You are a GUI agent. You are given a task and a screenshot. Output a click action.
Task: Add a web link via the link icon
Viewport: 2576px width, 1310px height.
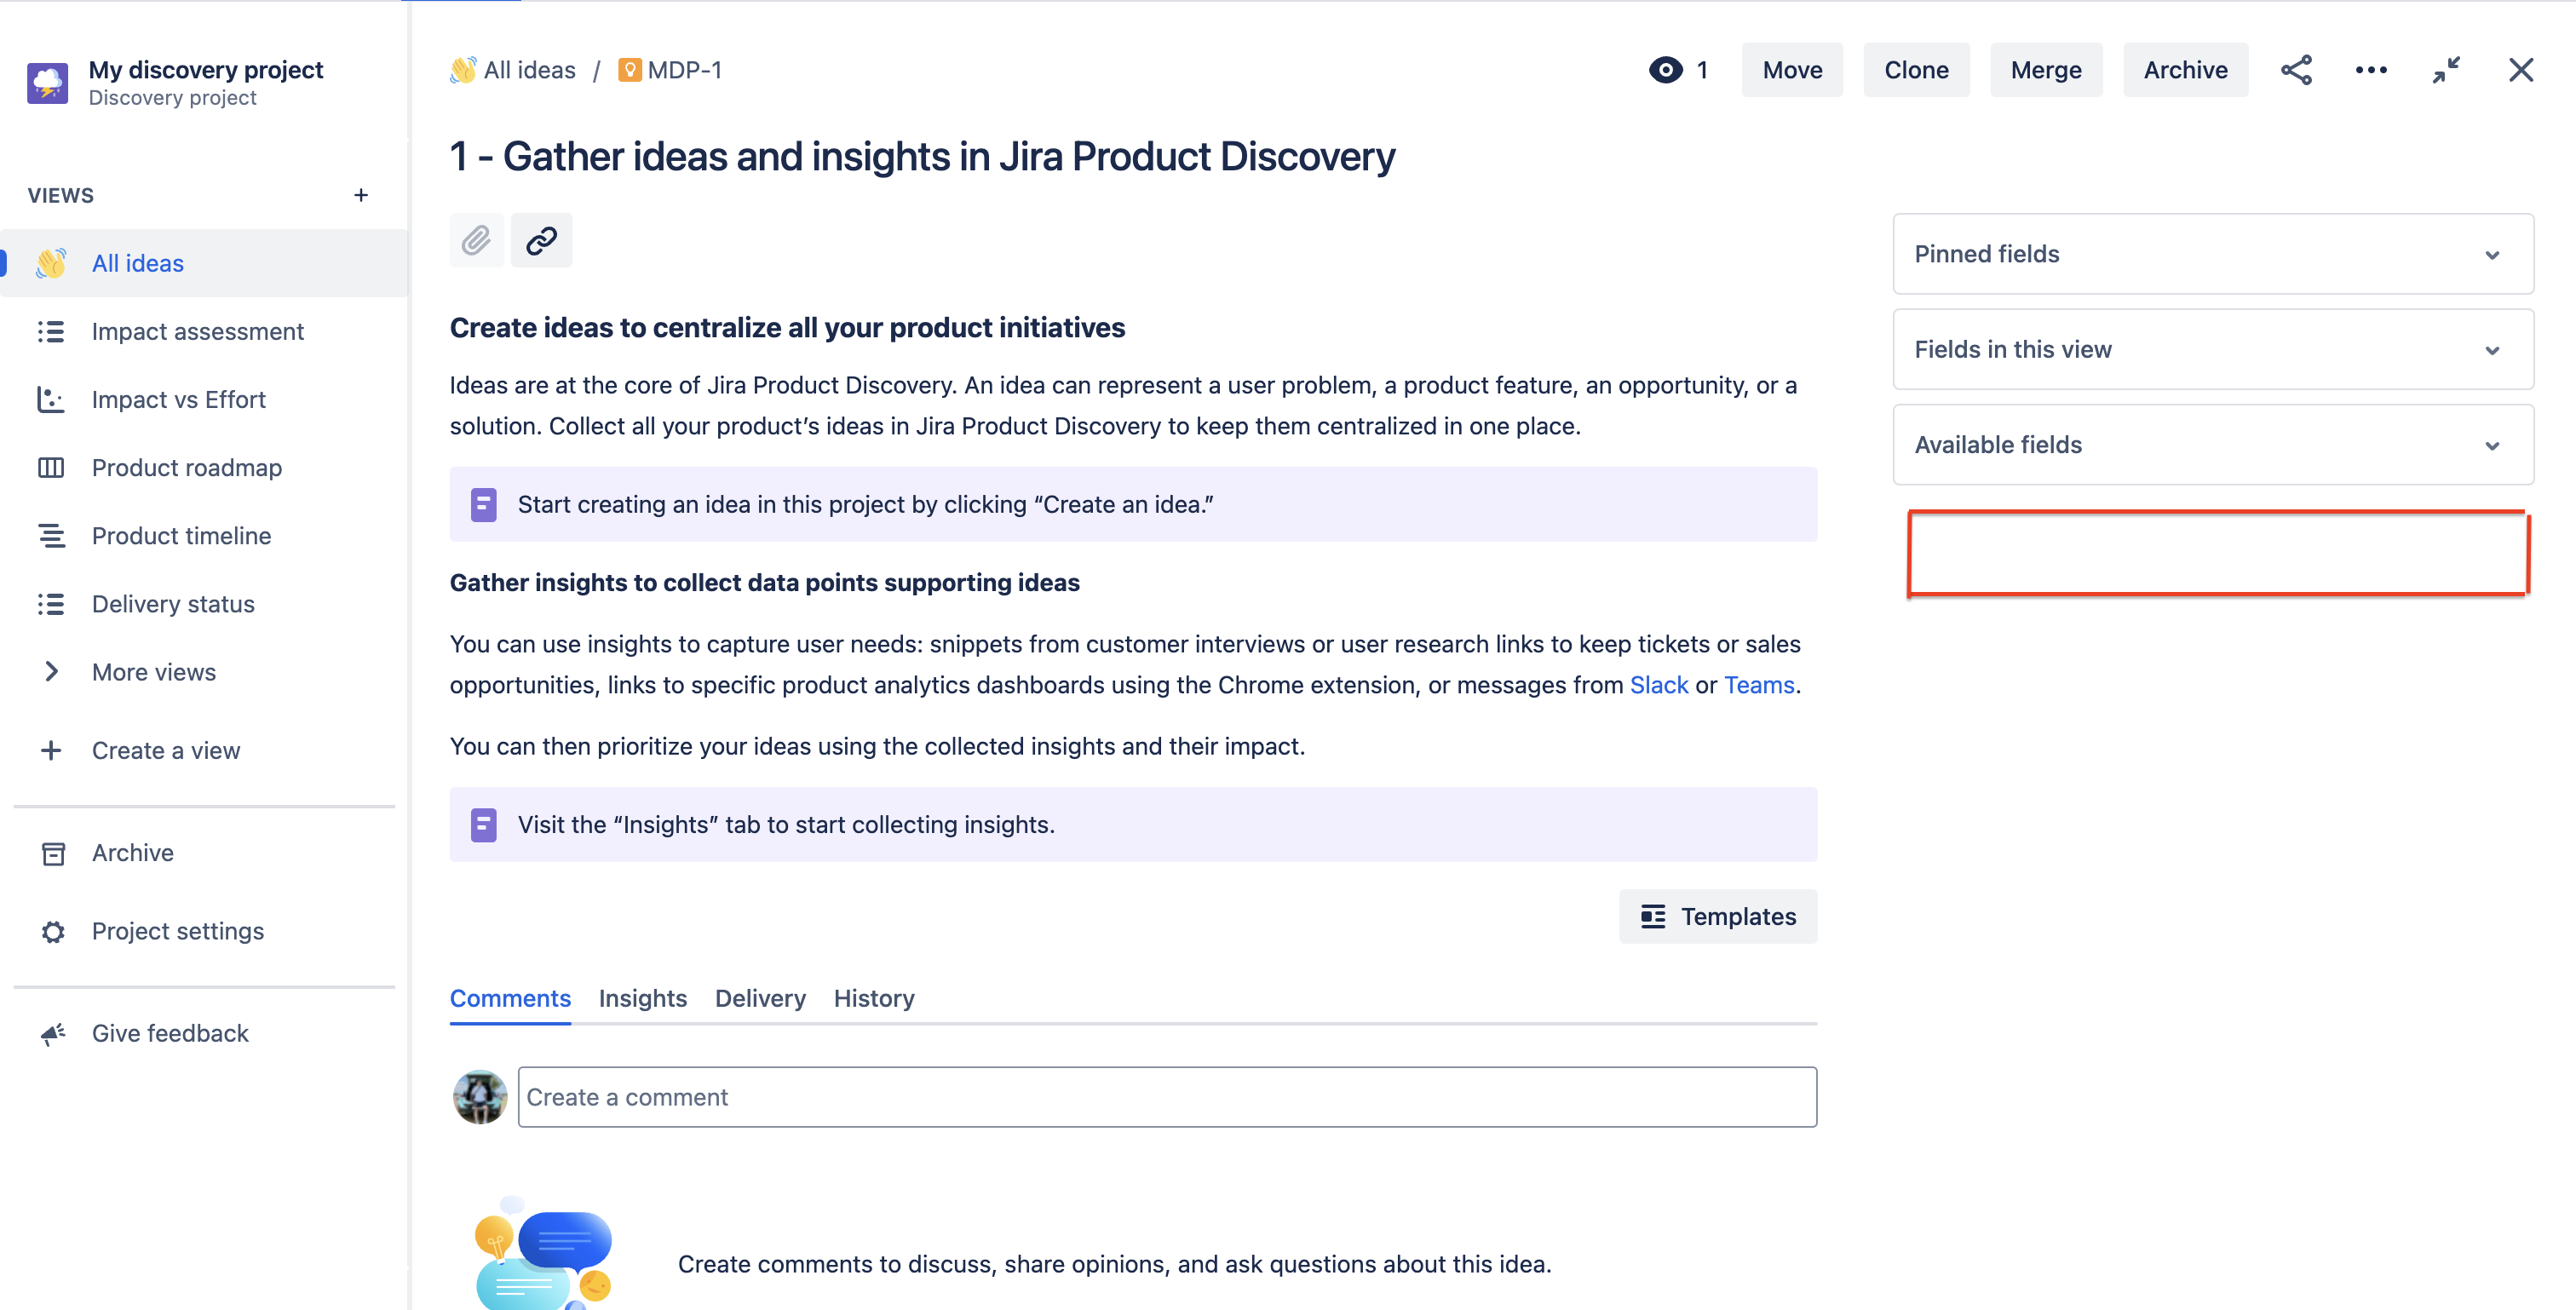point(541,240)
